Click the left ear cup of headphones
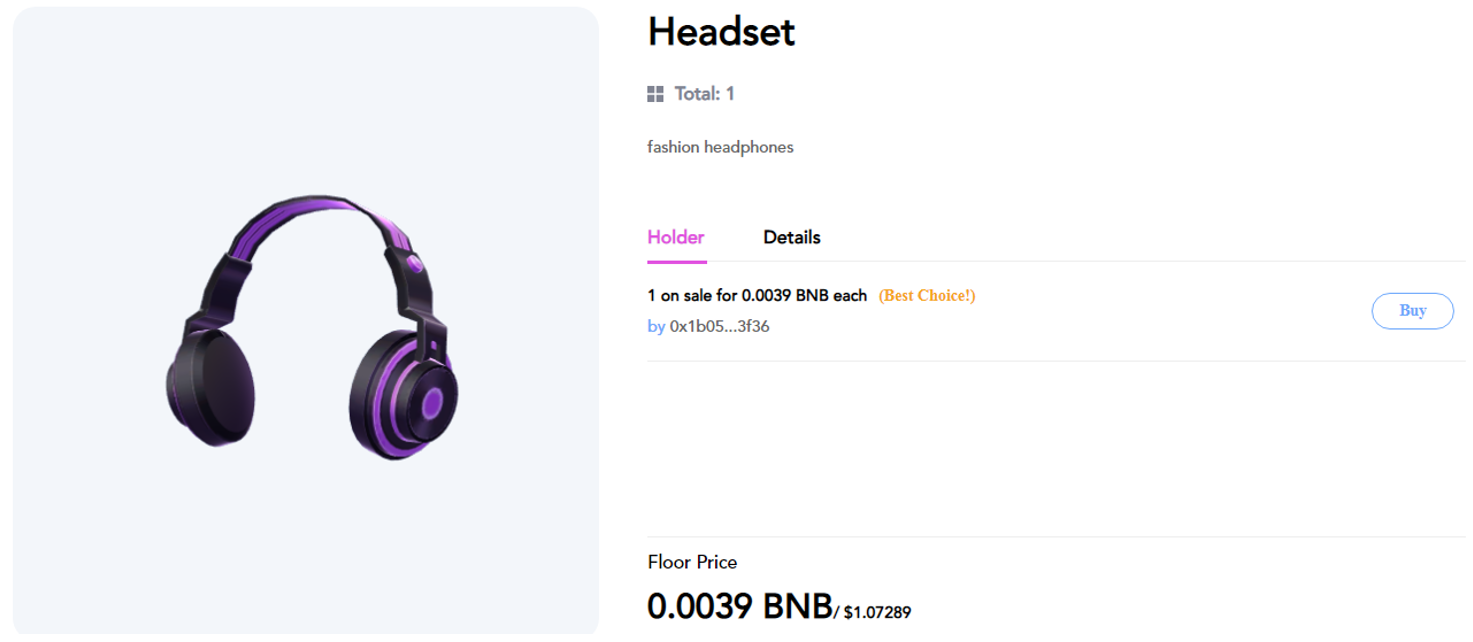The image size is (1473, 642). (x=210, y=384)
